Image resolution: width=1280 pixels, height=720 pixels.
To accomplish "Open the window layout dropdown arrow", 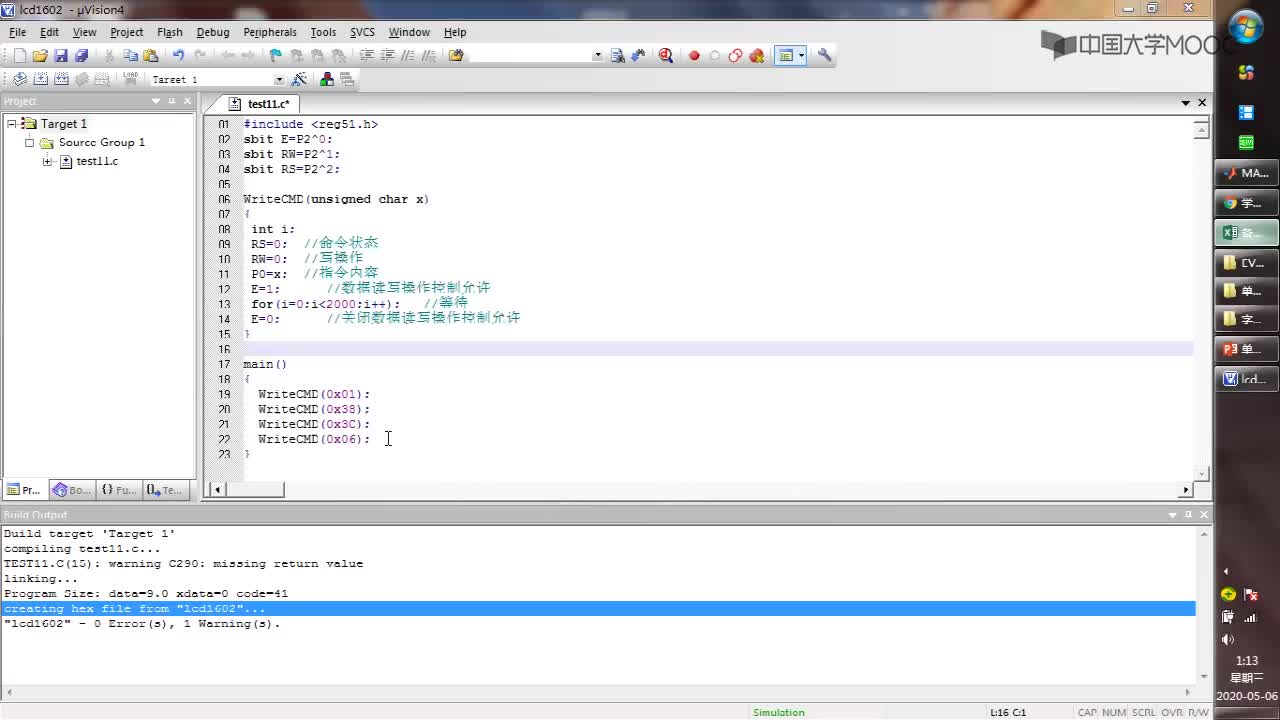I will point(801,56).
